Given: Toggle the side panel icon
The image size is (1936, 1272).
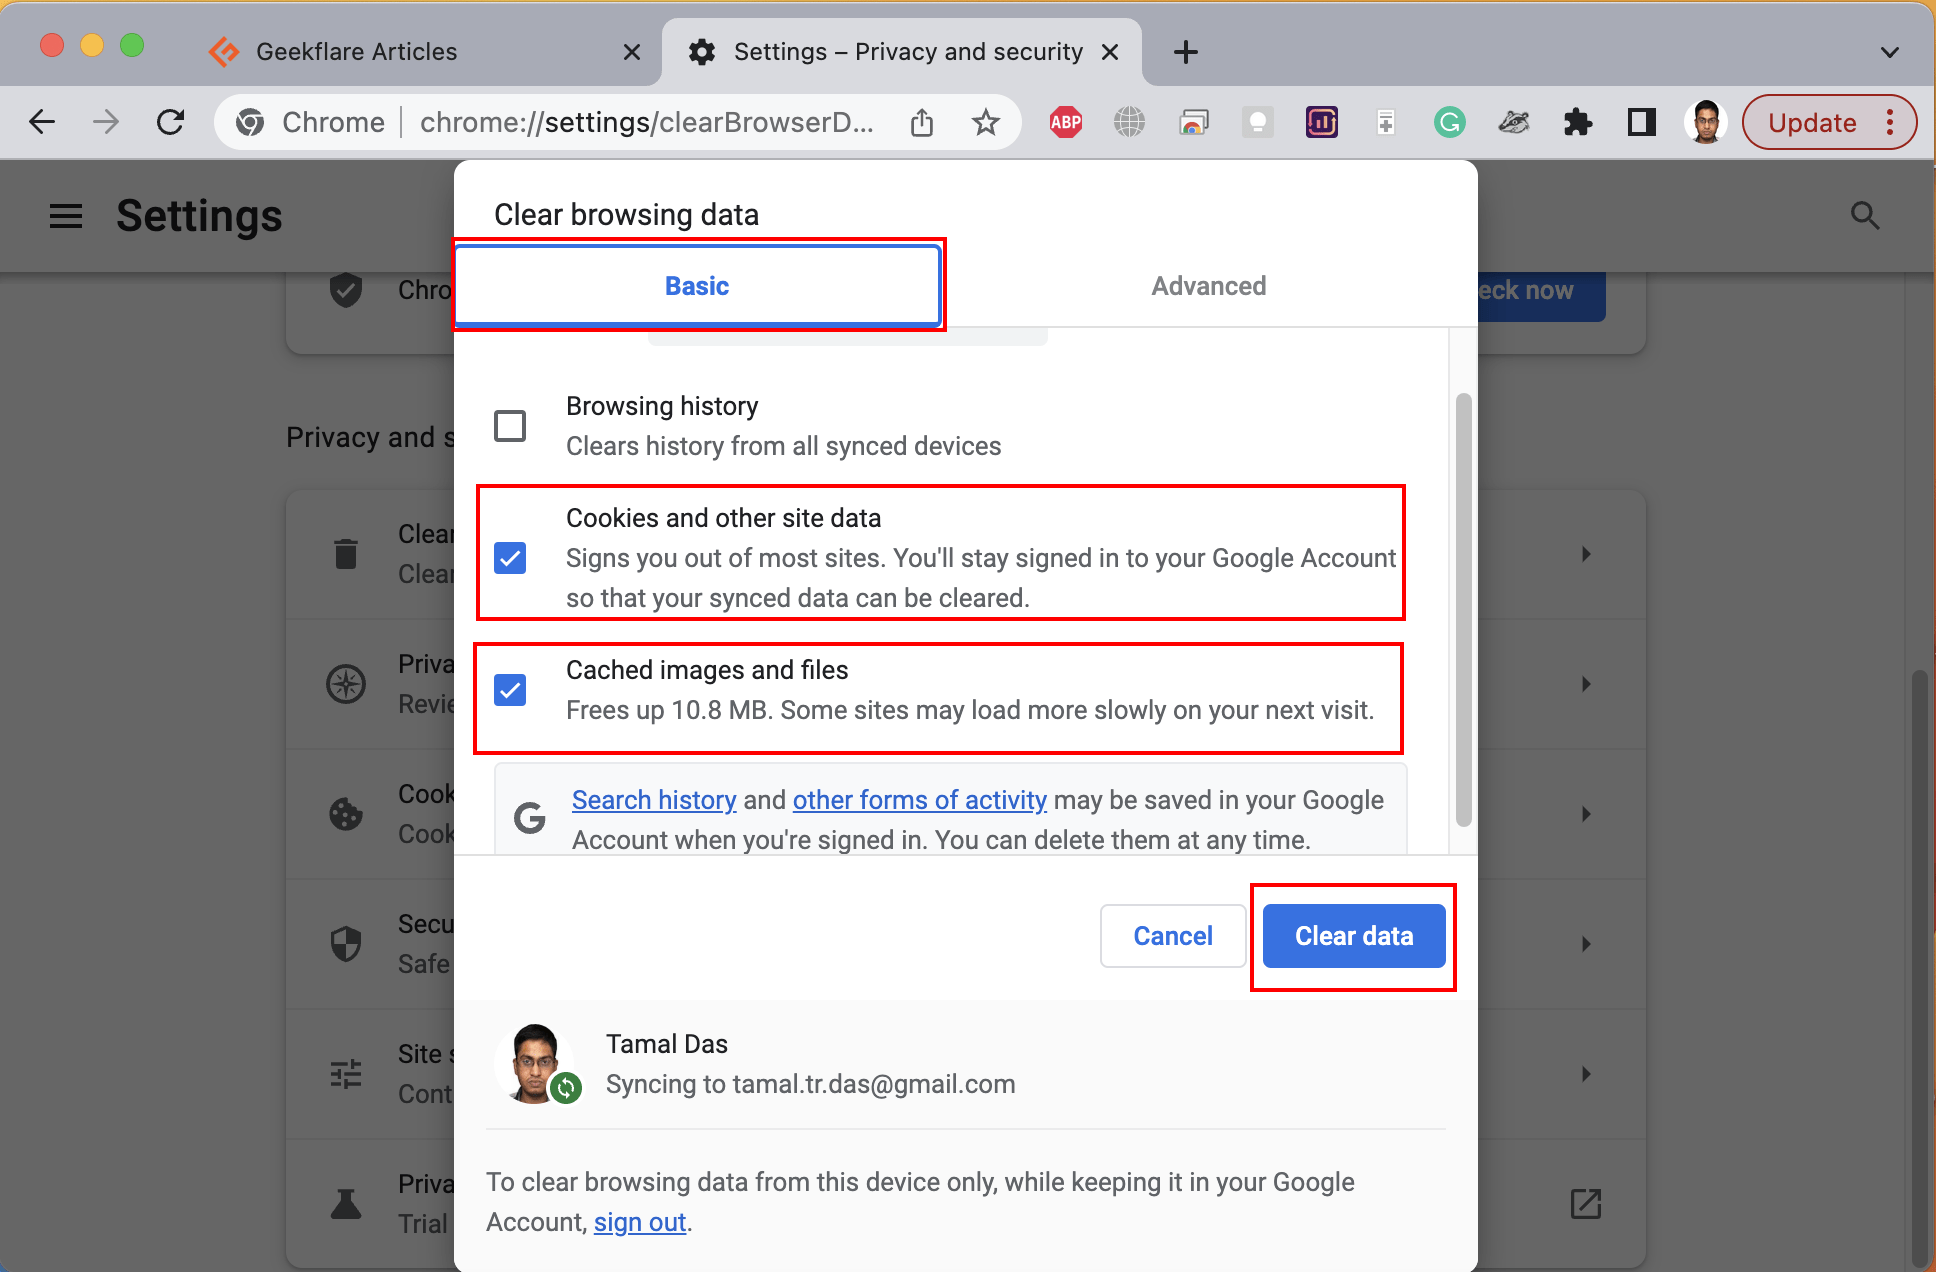Looking at the screenshot, I should pos(1641,122).
